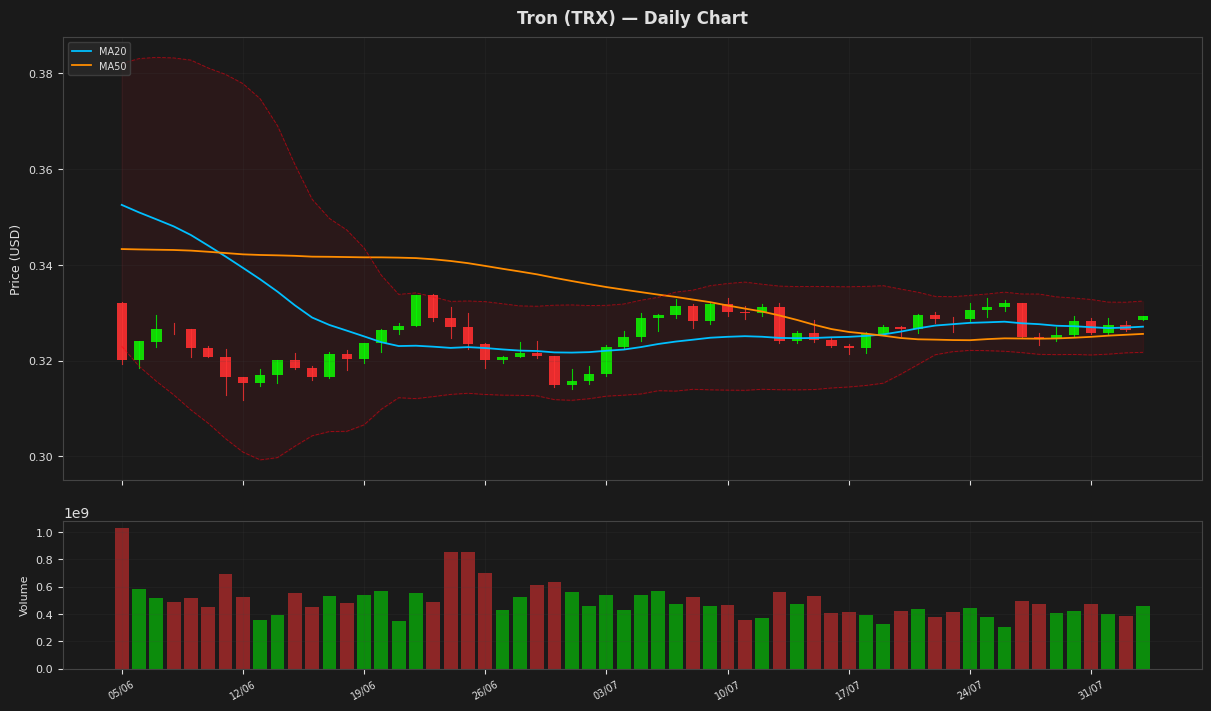Click the Price (USD) axis label
The image size is (1211, 711).
point(15,259)
